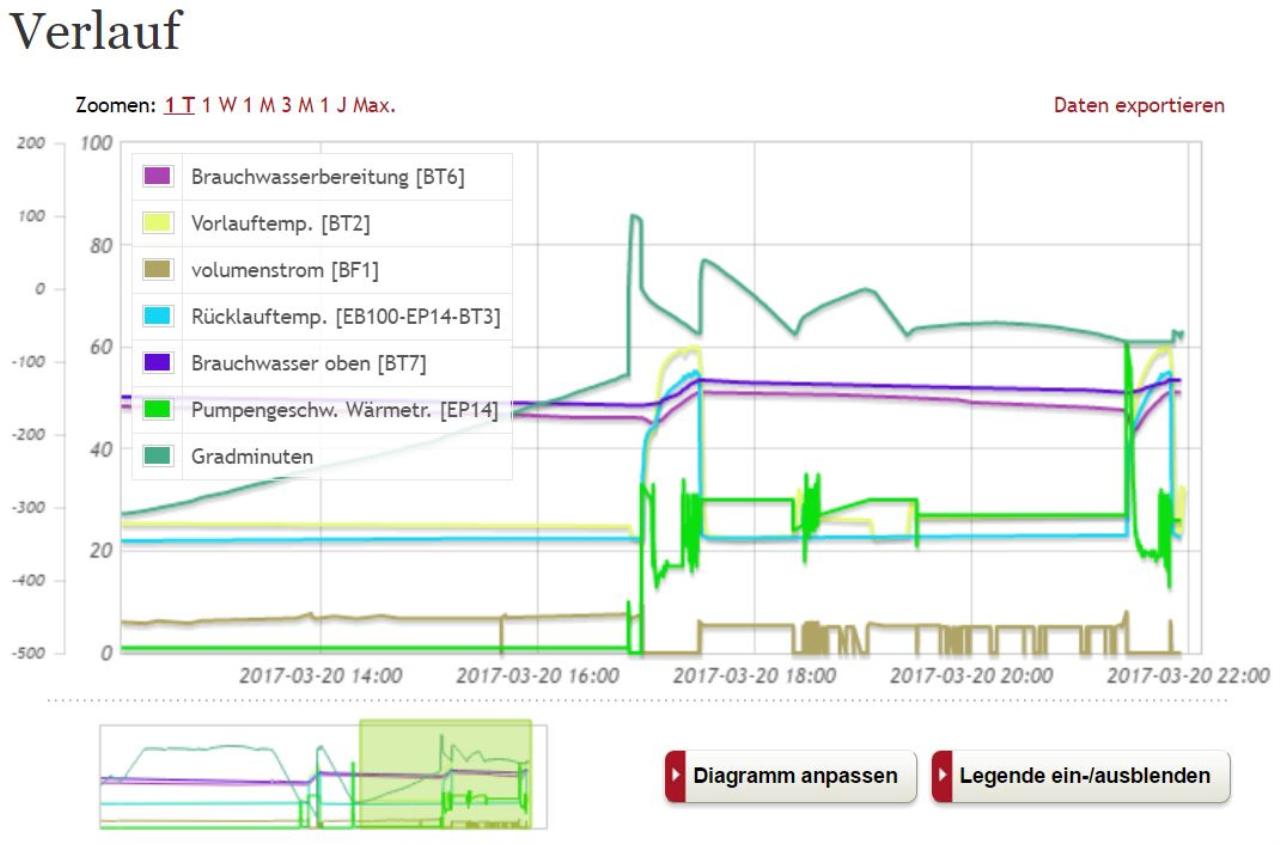Click x-axis label 2017-03-20 14:00
Screen dimensions: 1280x844
(321, 675)
